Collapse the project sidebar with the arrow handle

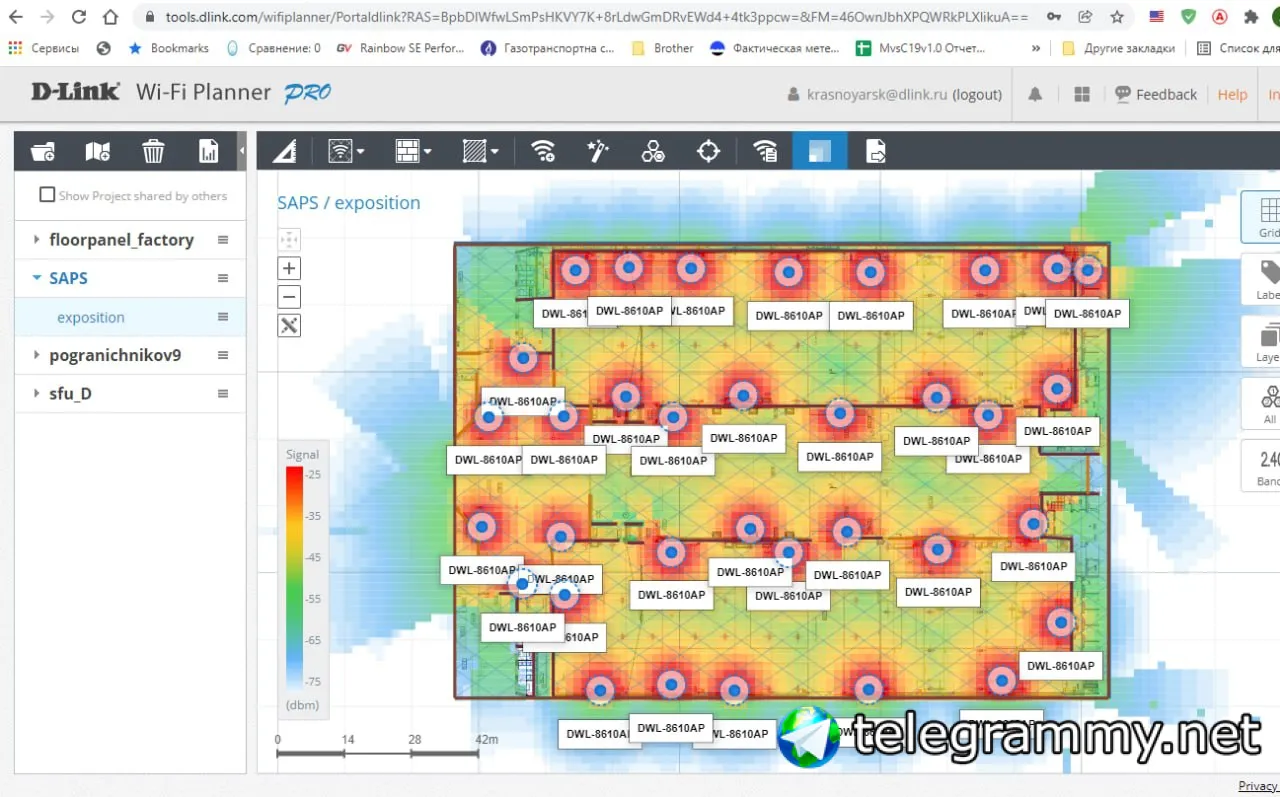pos(242,151)
